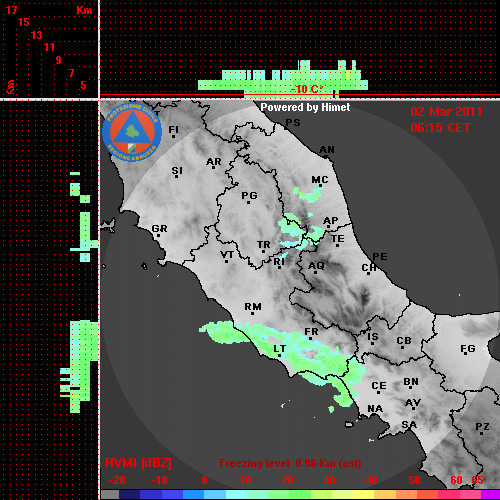Viewport: 500px width, 500px height.
Task: Click the '9' km altitude scale label
Action: pos(59,60)
